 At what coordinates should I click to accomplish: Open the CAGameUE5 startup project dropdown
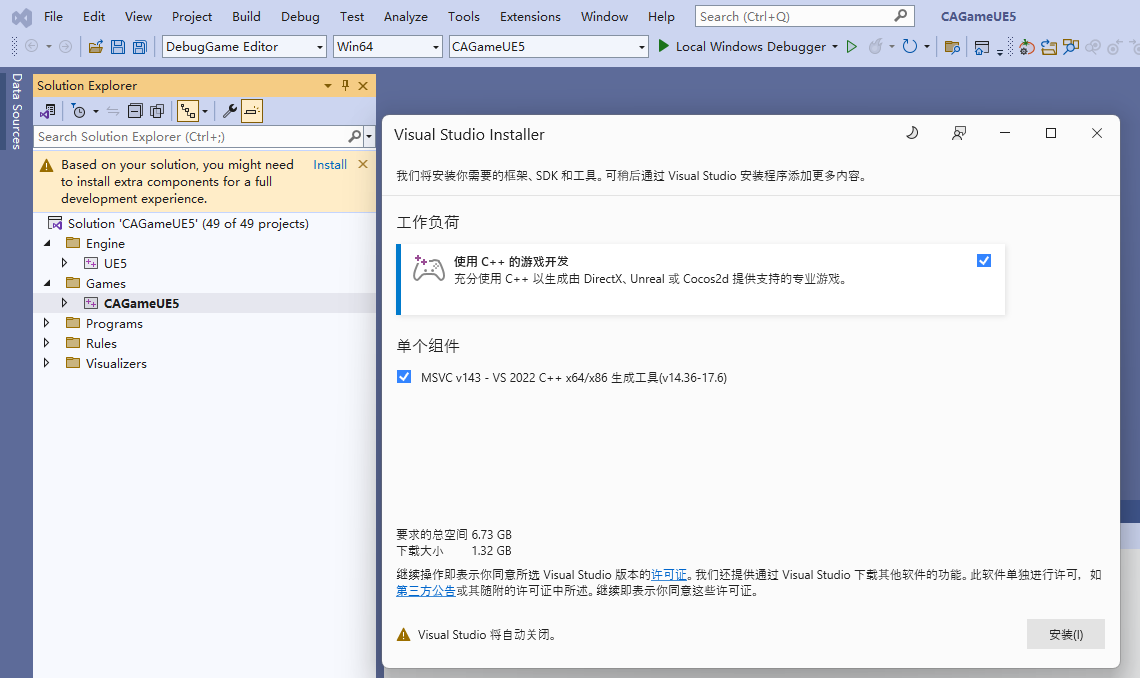pos(641,47)
